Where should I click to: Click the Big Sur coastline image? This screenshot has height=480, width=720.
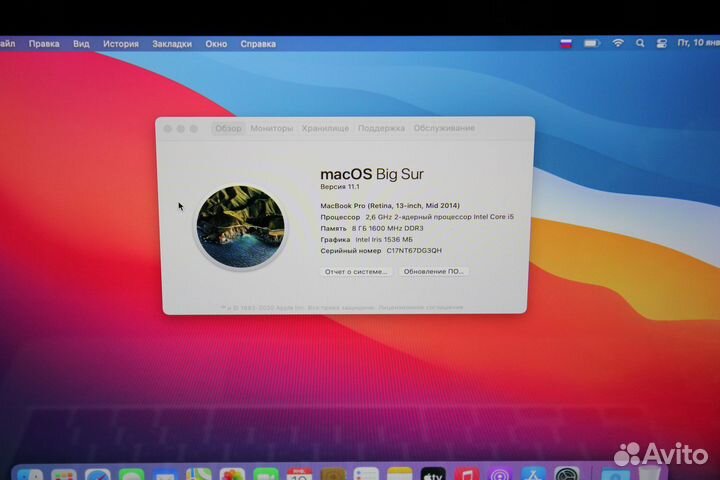pos(241,226)
